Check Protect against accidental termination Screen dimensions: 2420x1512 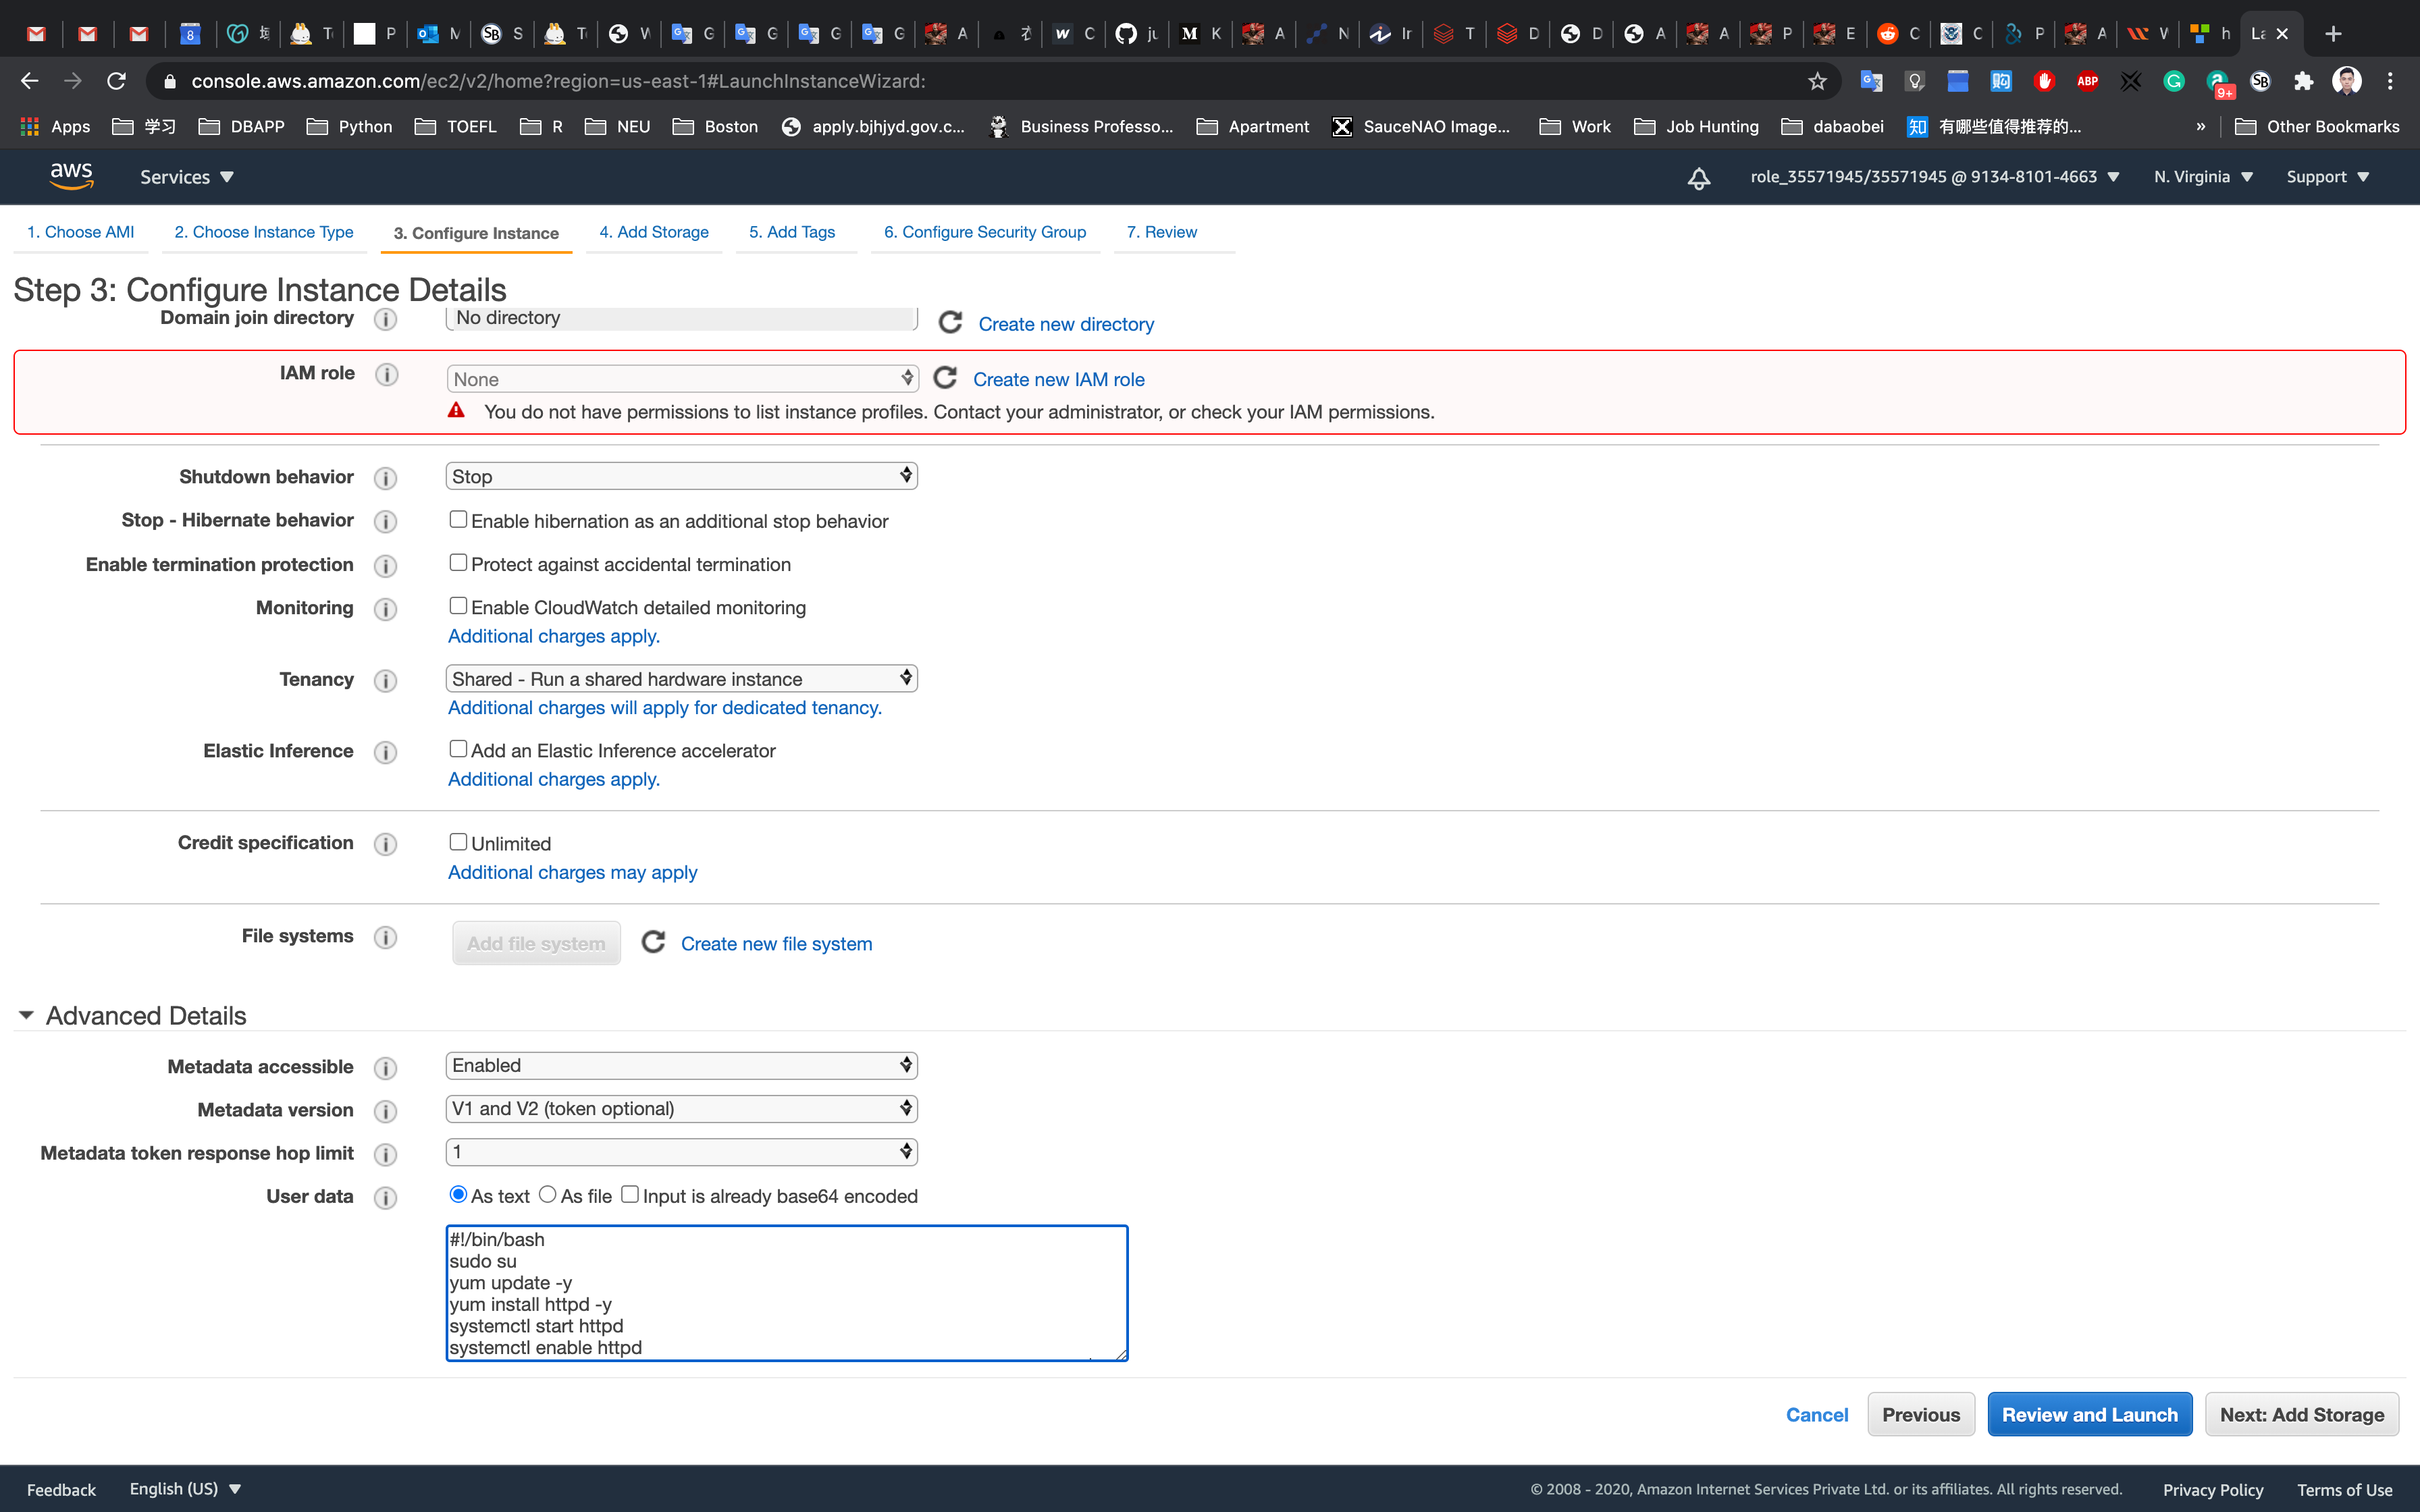pos(458,563)
